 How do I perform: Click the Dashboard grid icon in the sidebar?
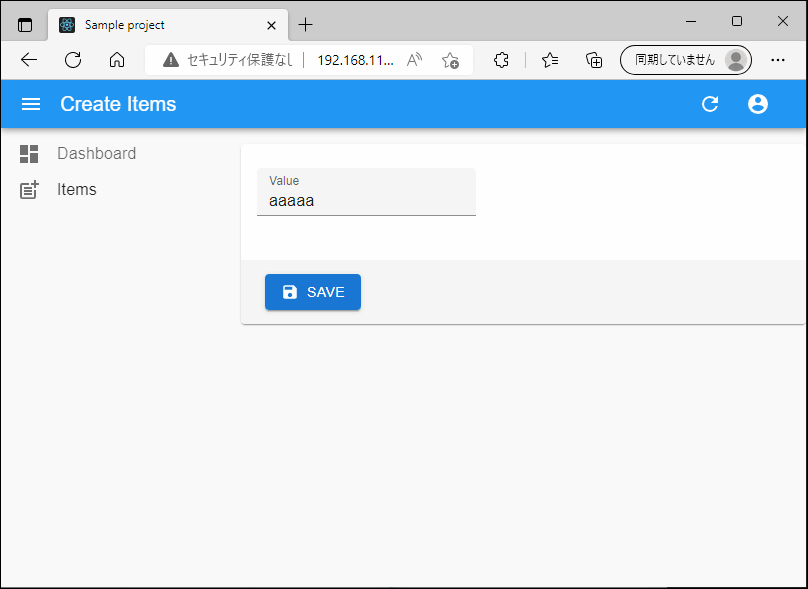click(29, 154)
